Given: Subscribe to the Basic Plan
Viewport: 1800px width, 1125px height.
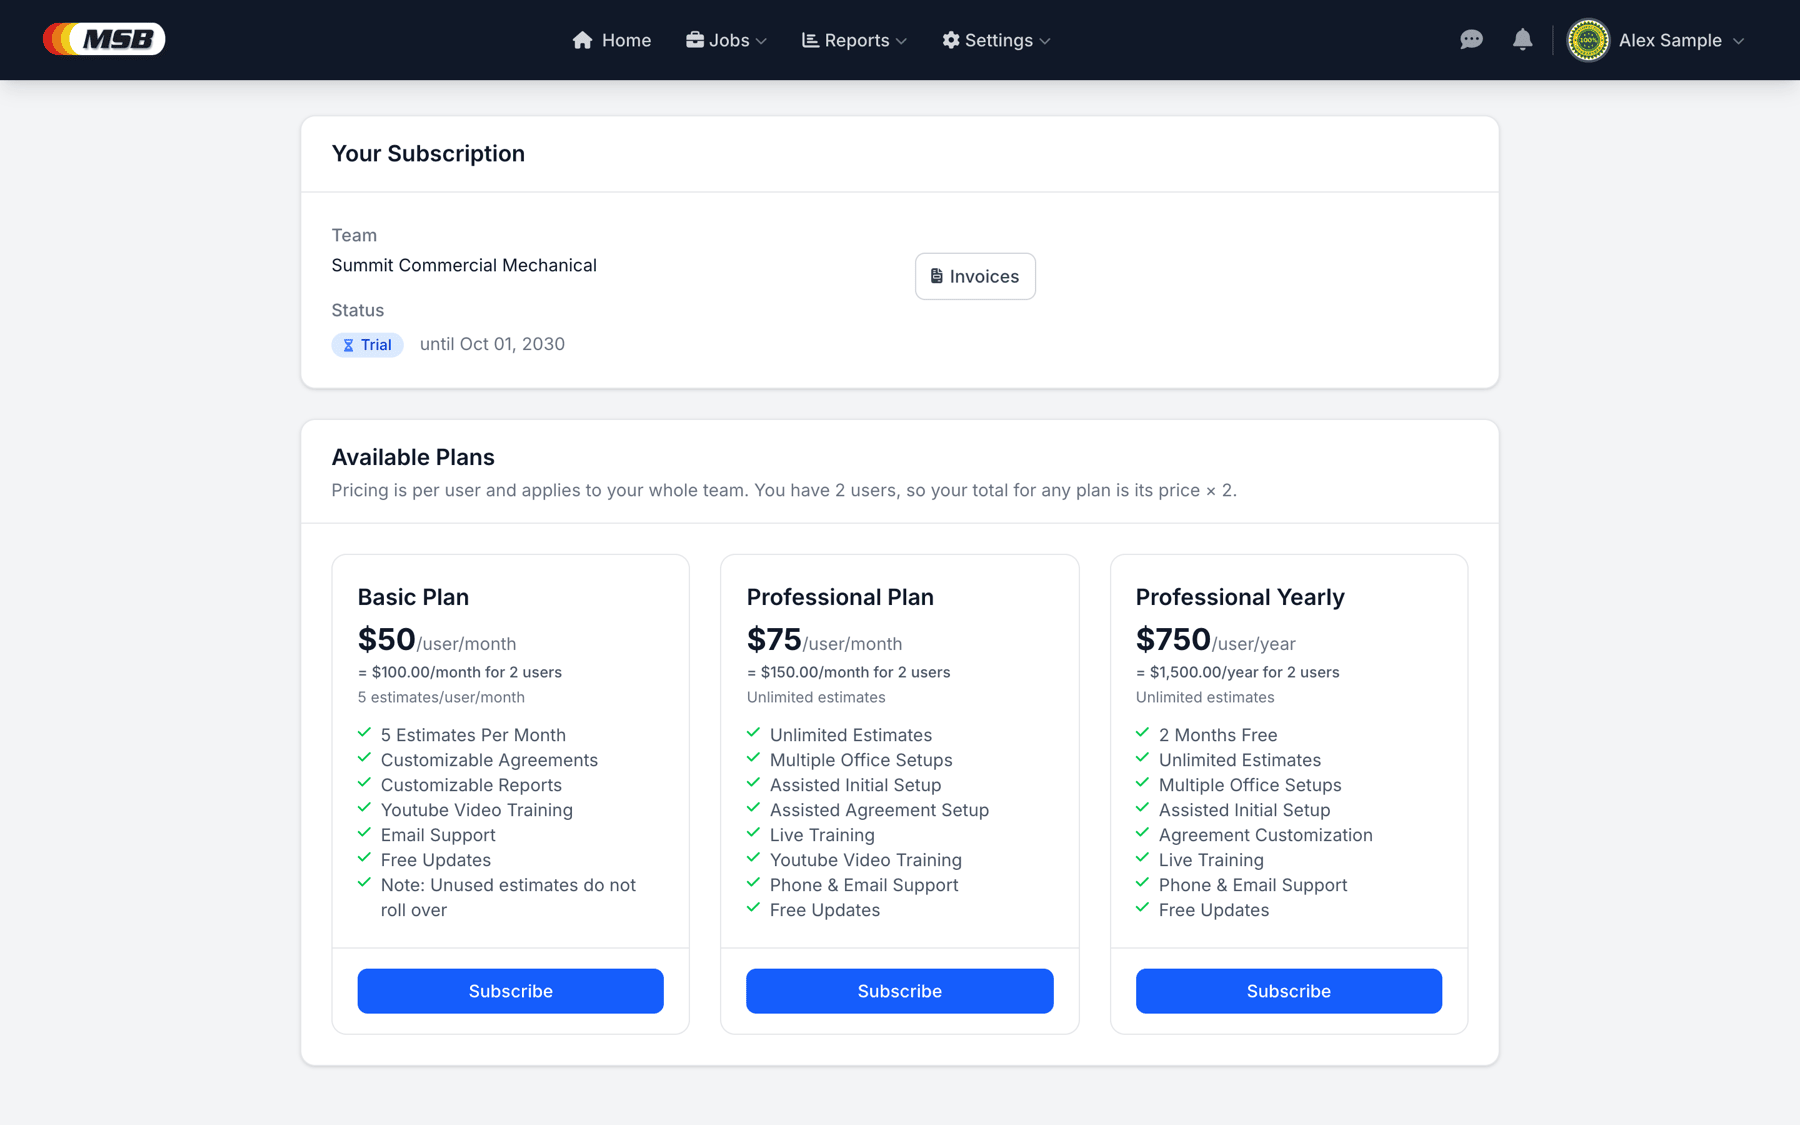Looking at the screenshot, I should [x=510, y=991].
